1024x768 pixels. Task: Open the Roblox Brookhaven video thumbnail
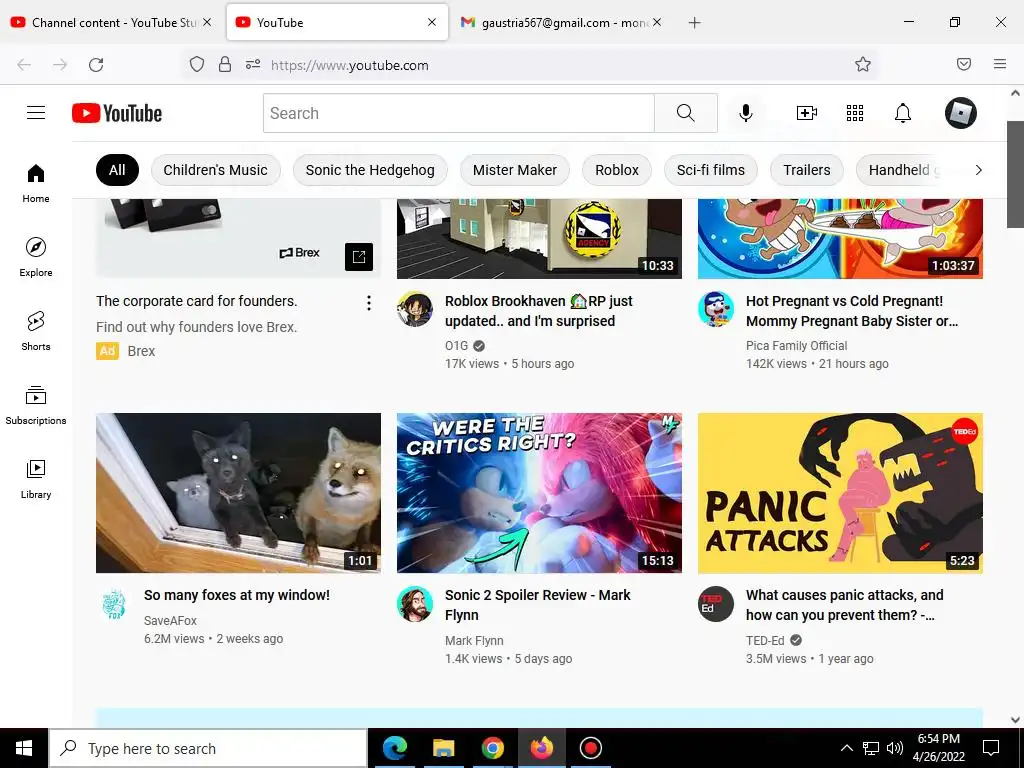pyautogui.click(x=539, y=238)
